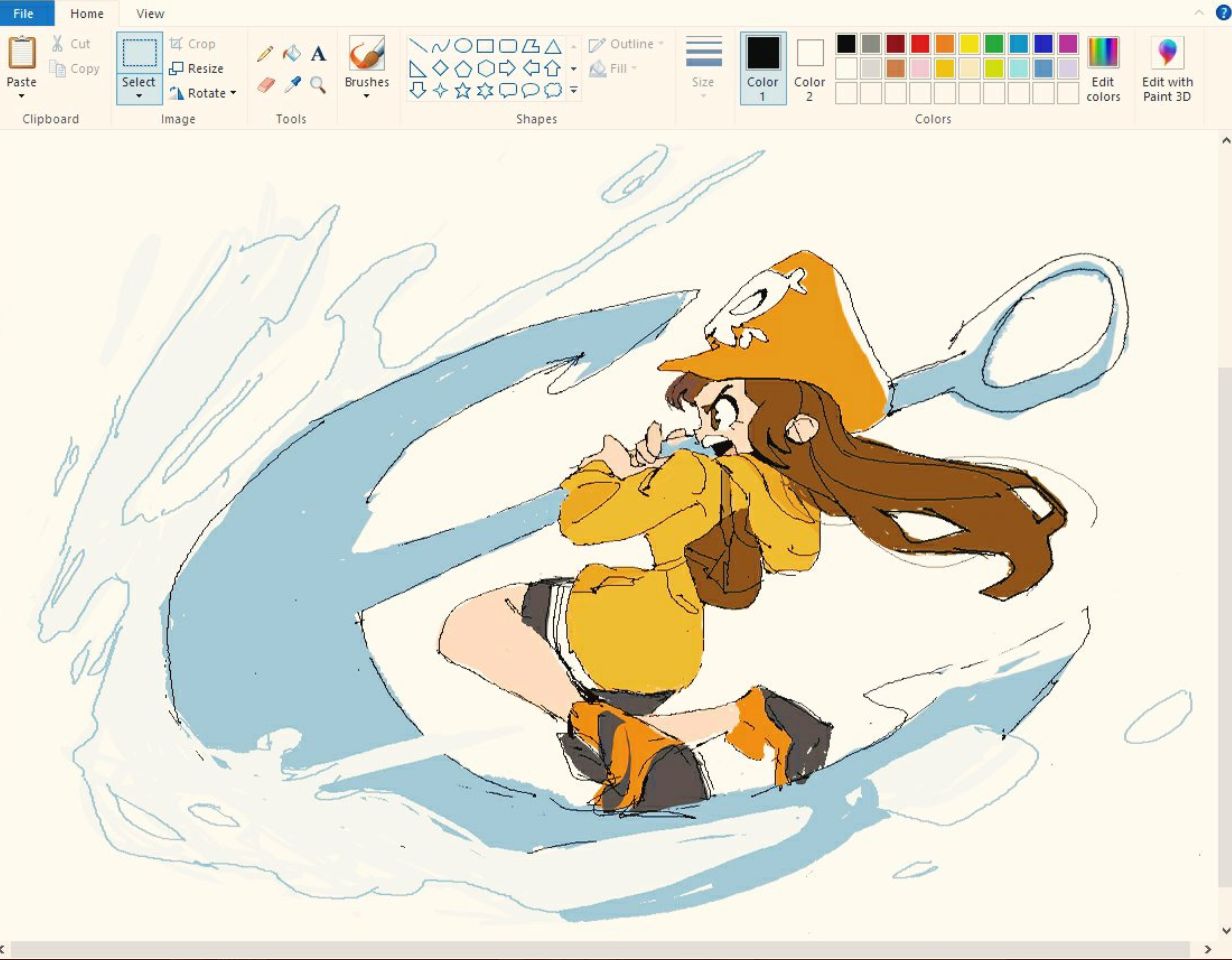Select the red color swatch

click(x=920, y=43)
